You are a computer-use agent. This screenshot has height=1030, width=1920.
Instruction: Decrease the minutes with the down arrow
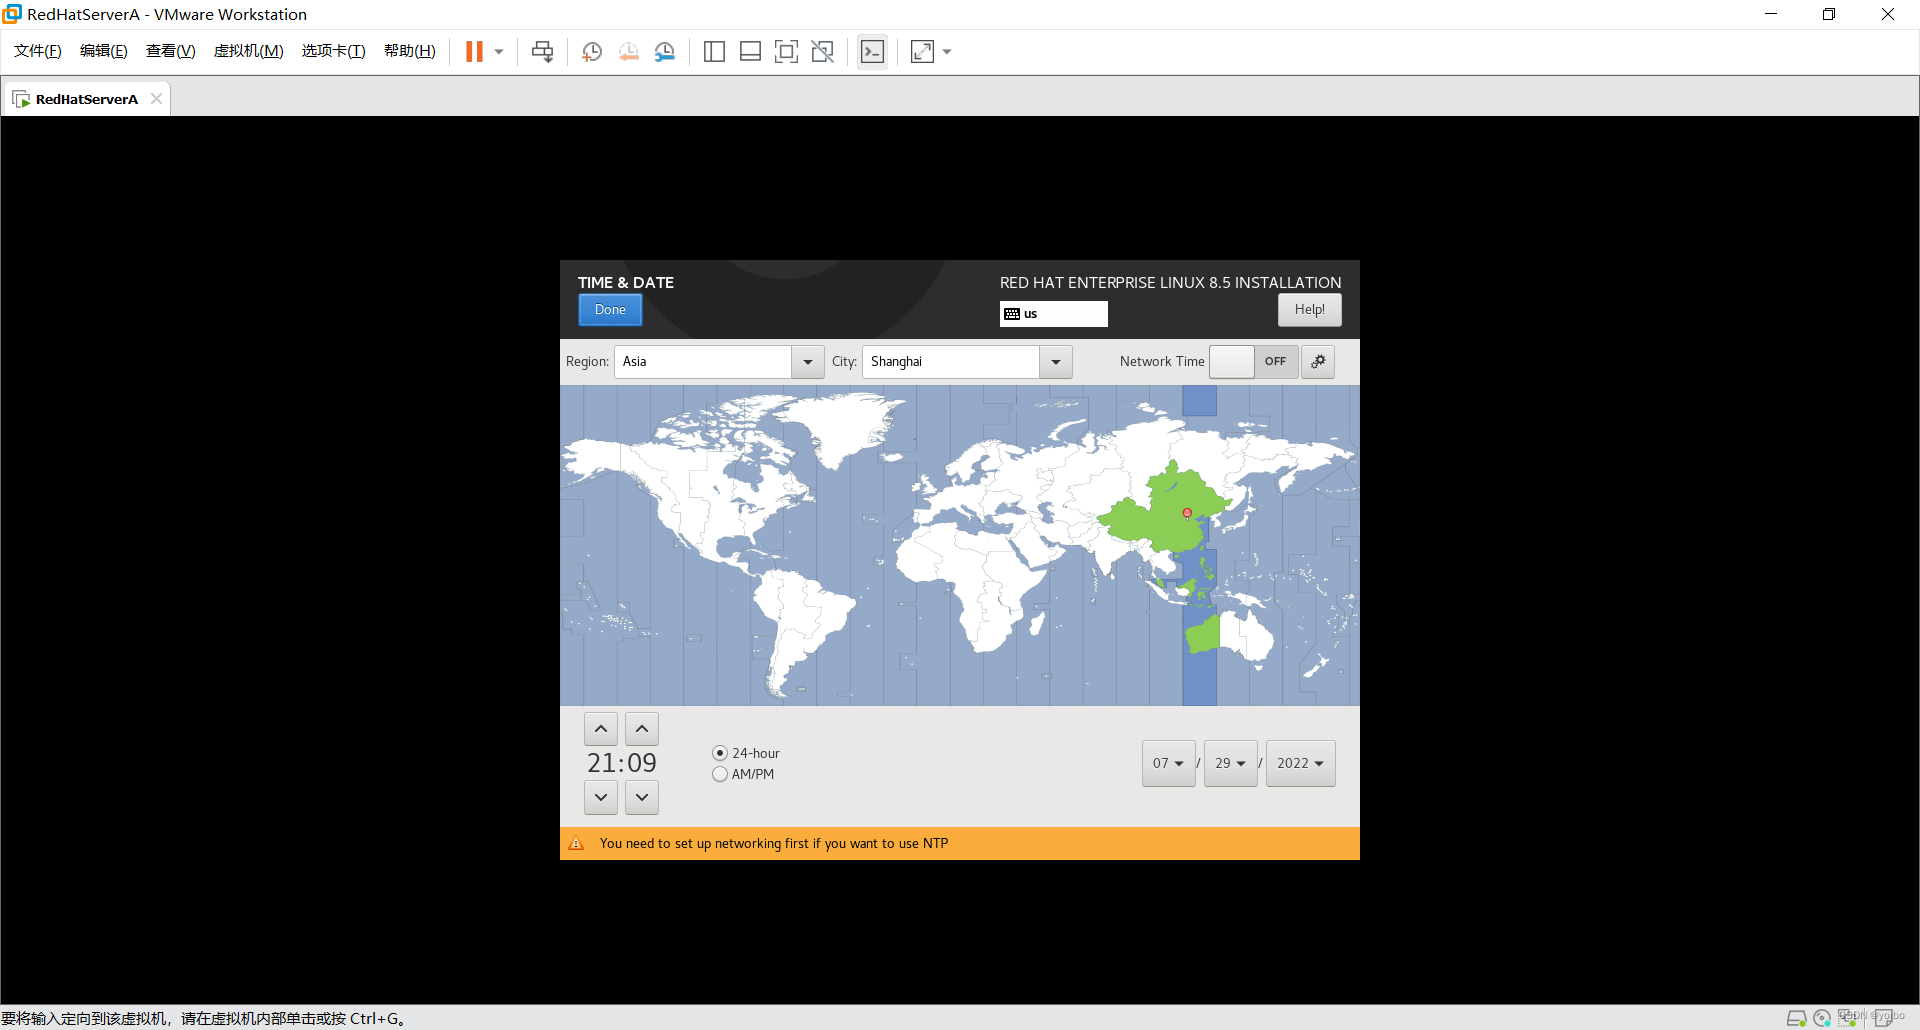click(x=642, y=797)
